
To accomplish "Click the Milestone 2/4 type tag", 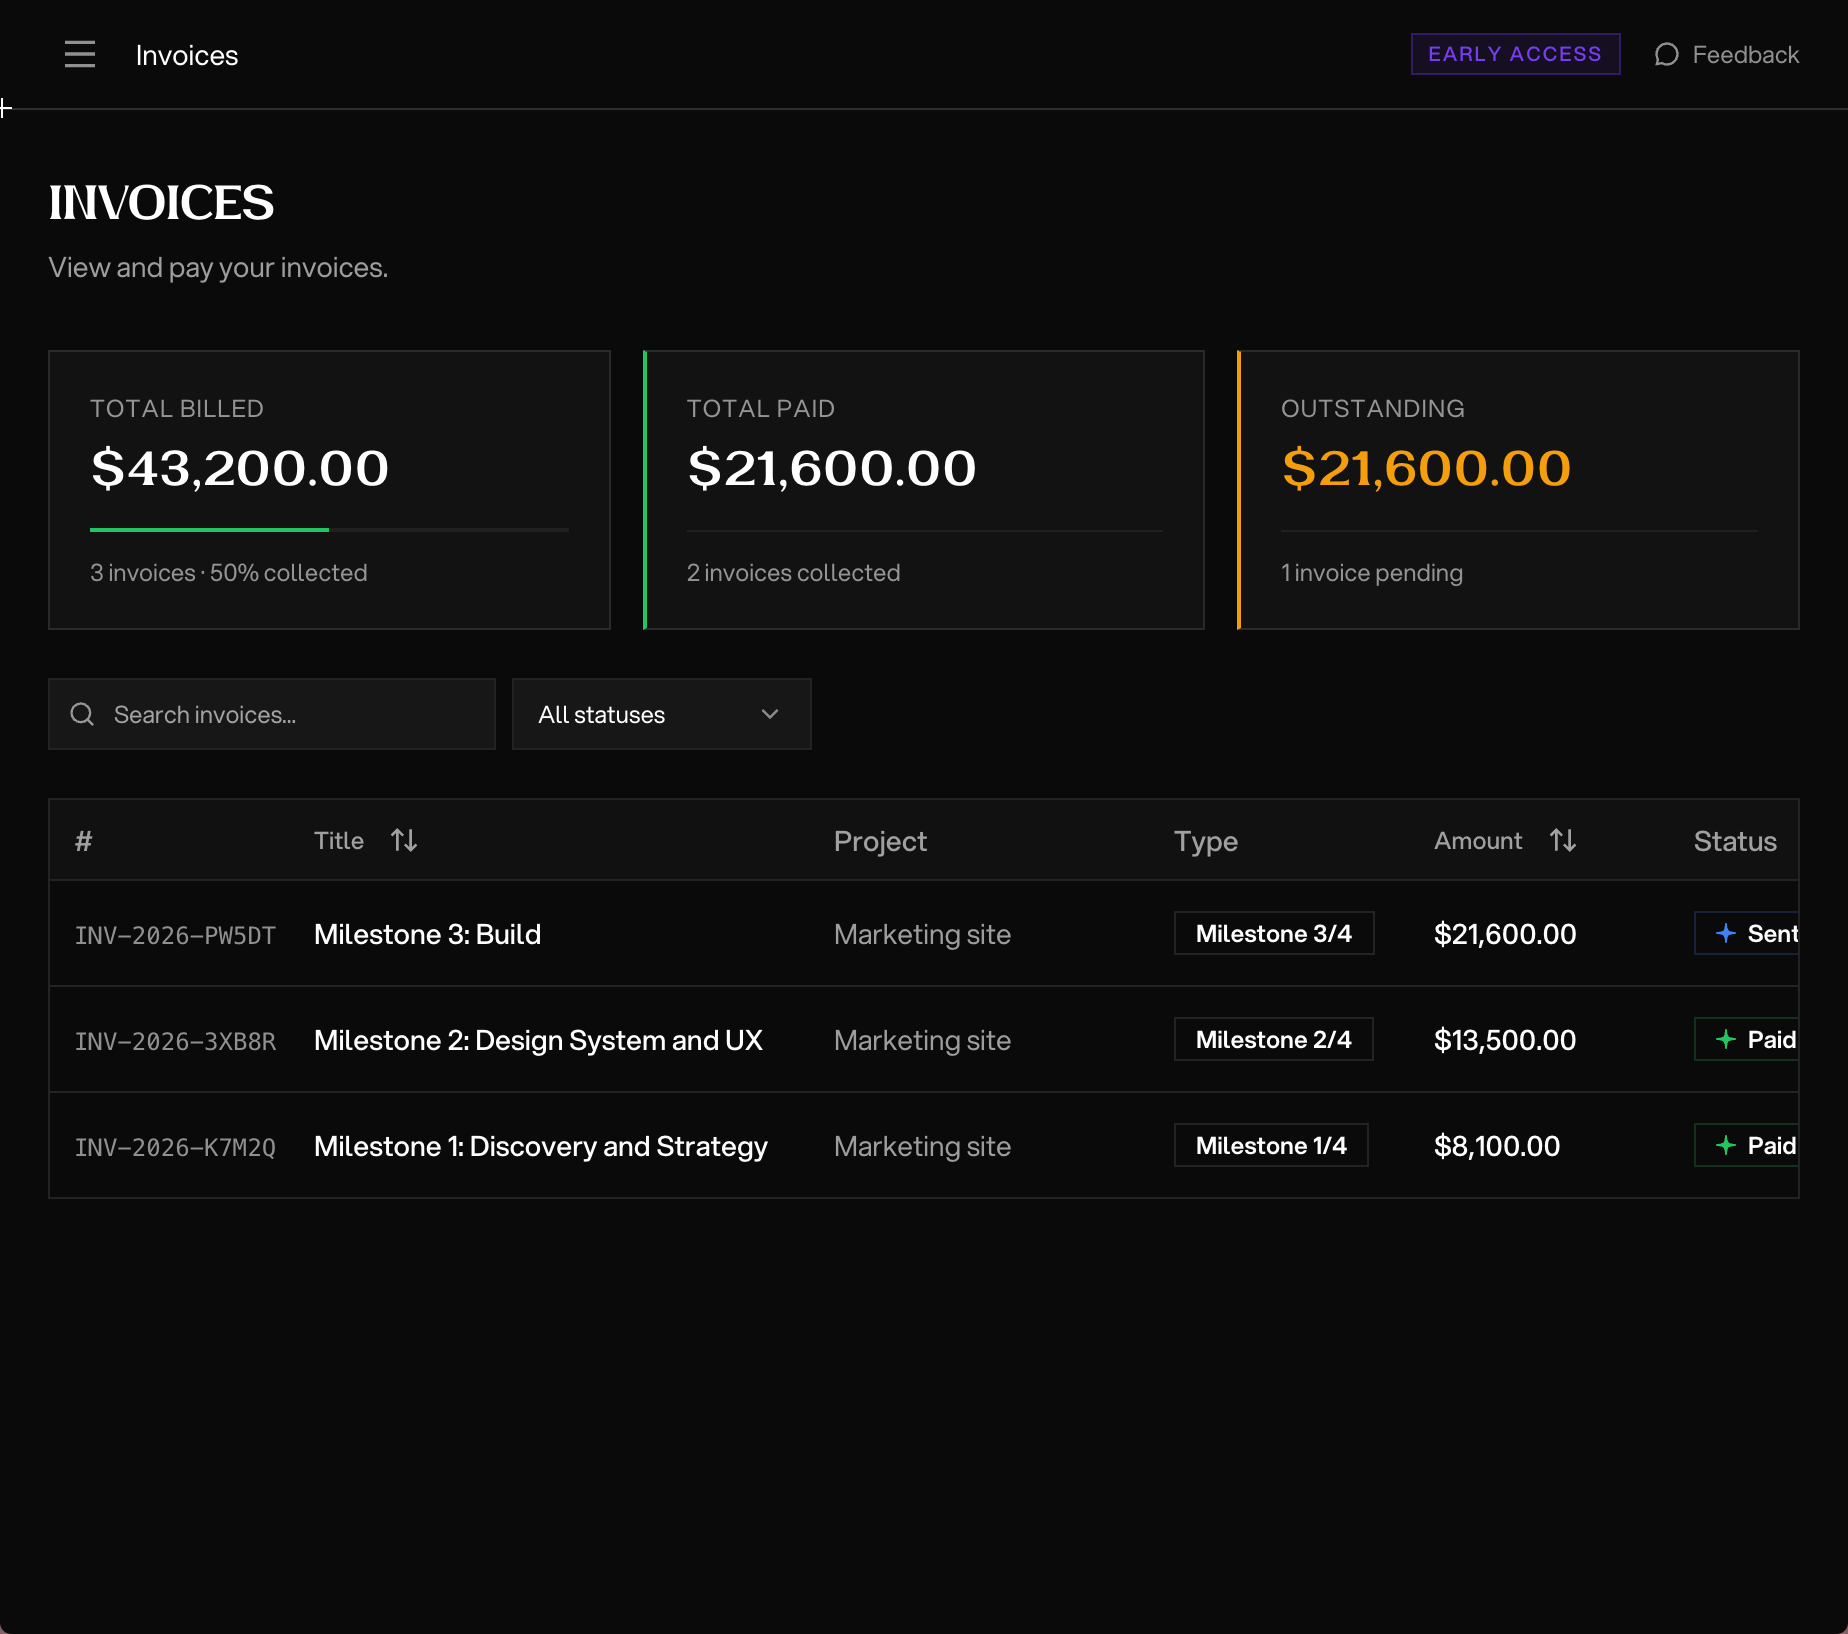I will pyautogui.click(x=1273, y=1039).
